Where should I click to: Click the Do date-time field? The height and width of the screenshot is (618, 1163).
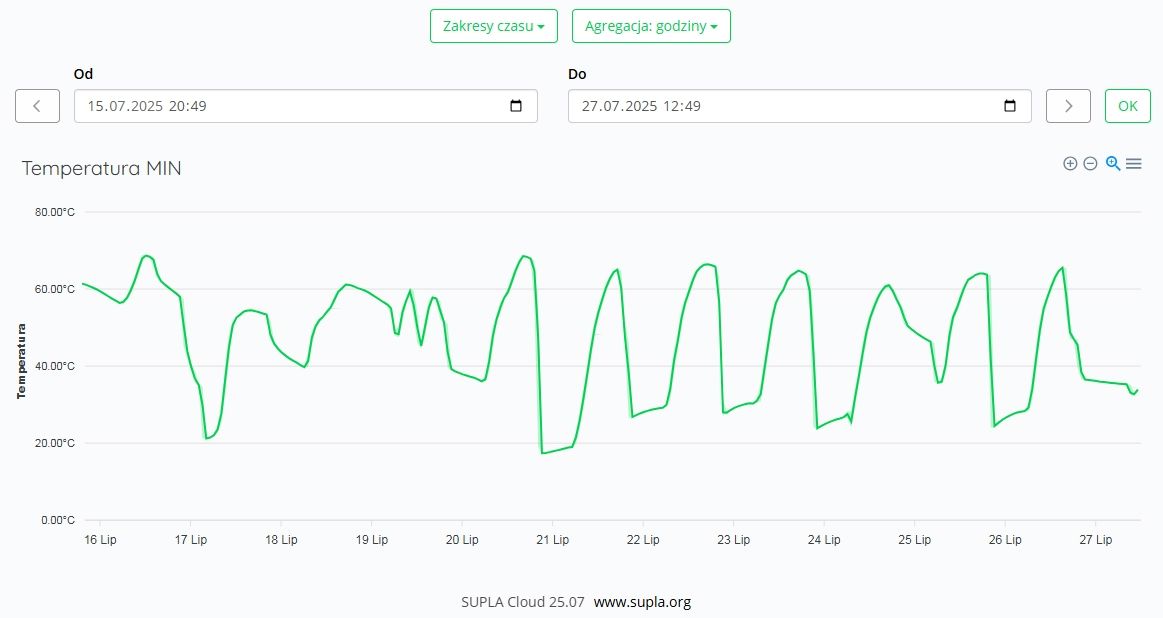click(800, 106)
